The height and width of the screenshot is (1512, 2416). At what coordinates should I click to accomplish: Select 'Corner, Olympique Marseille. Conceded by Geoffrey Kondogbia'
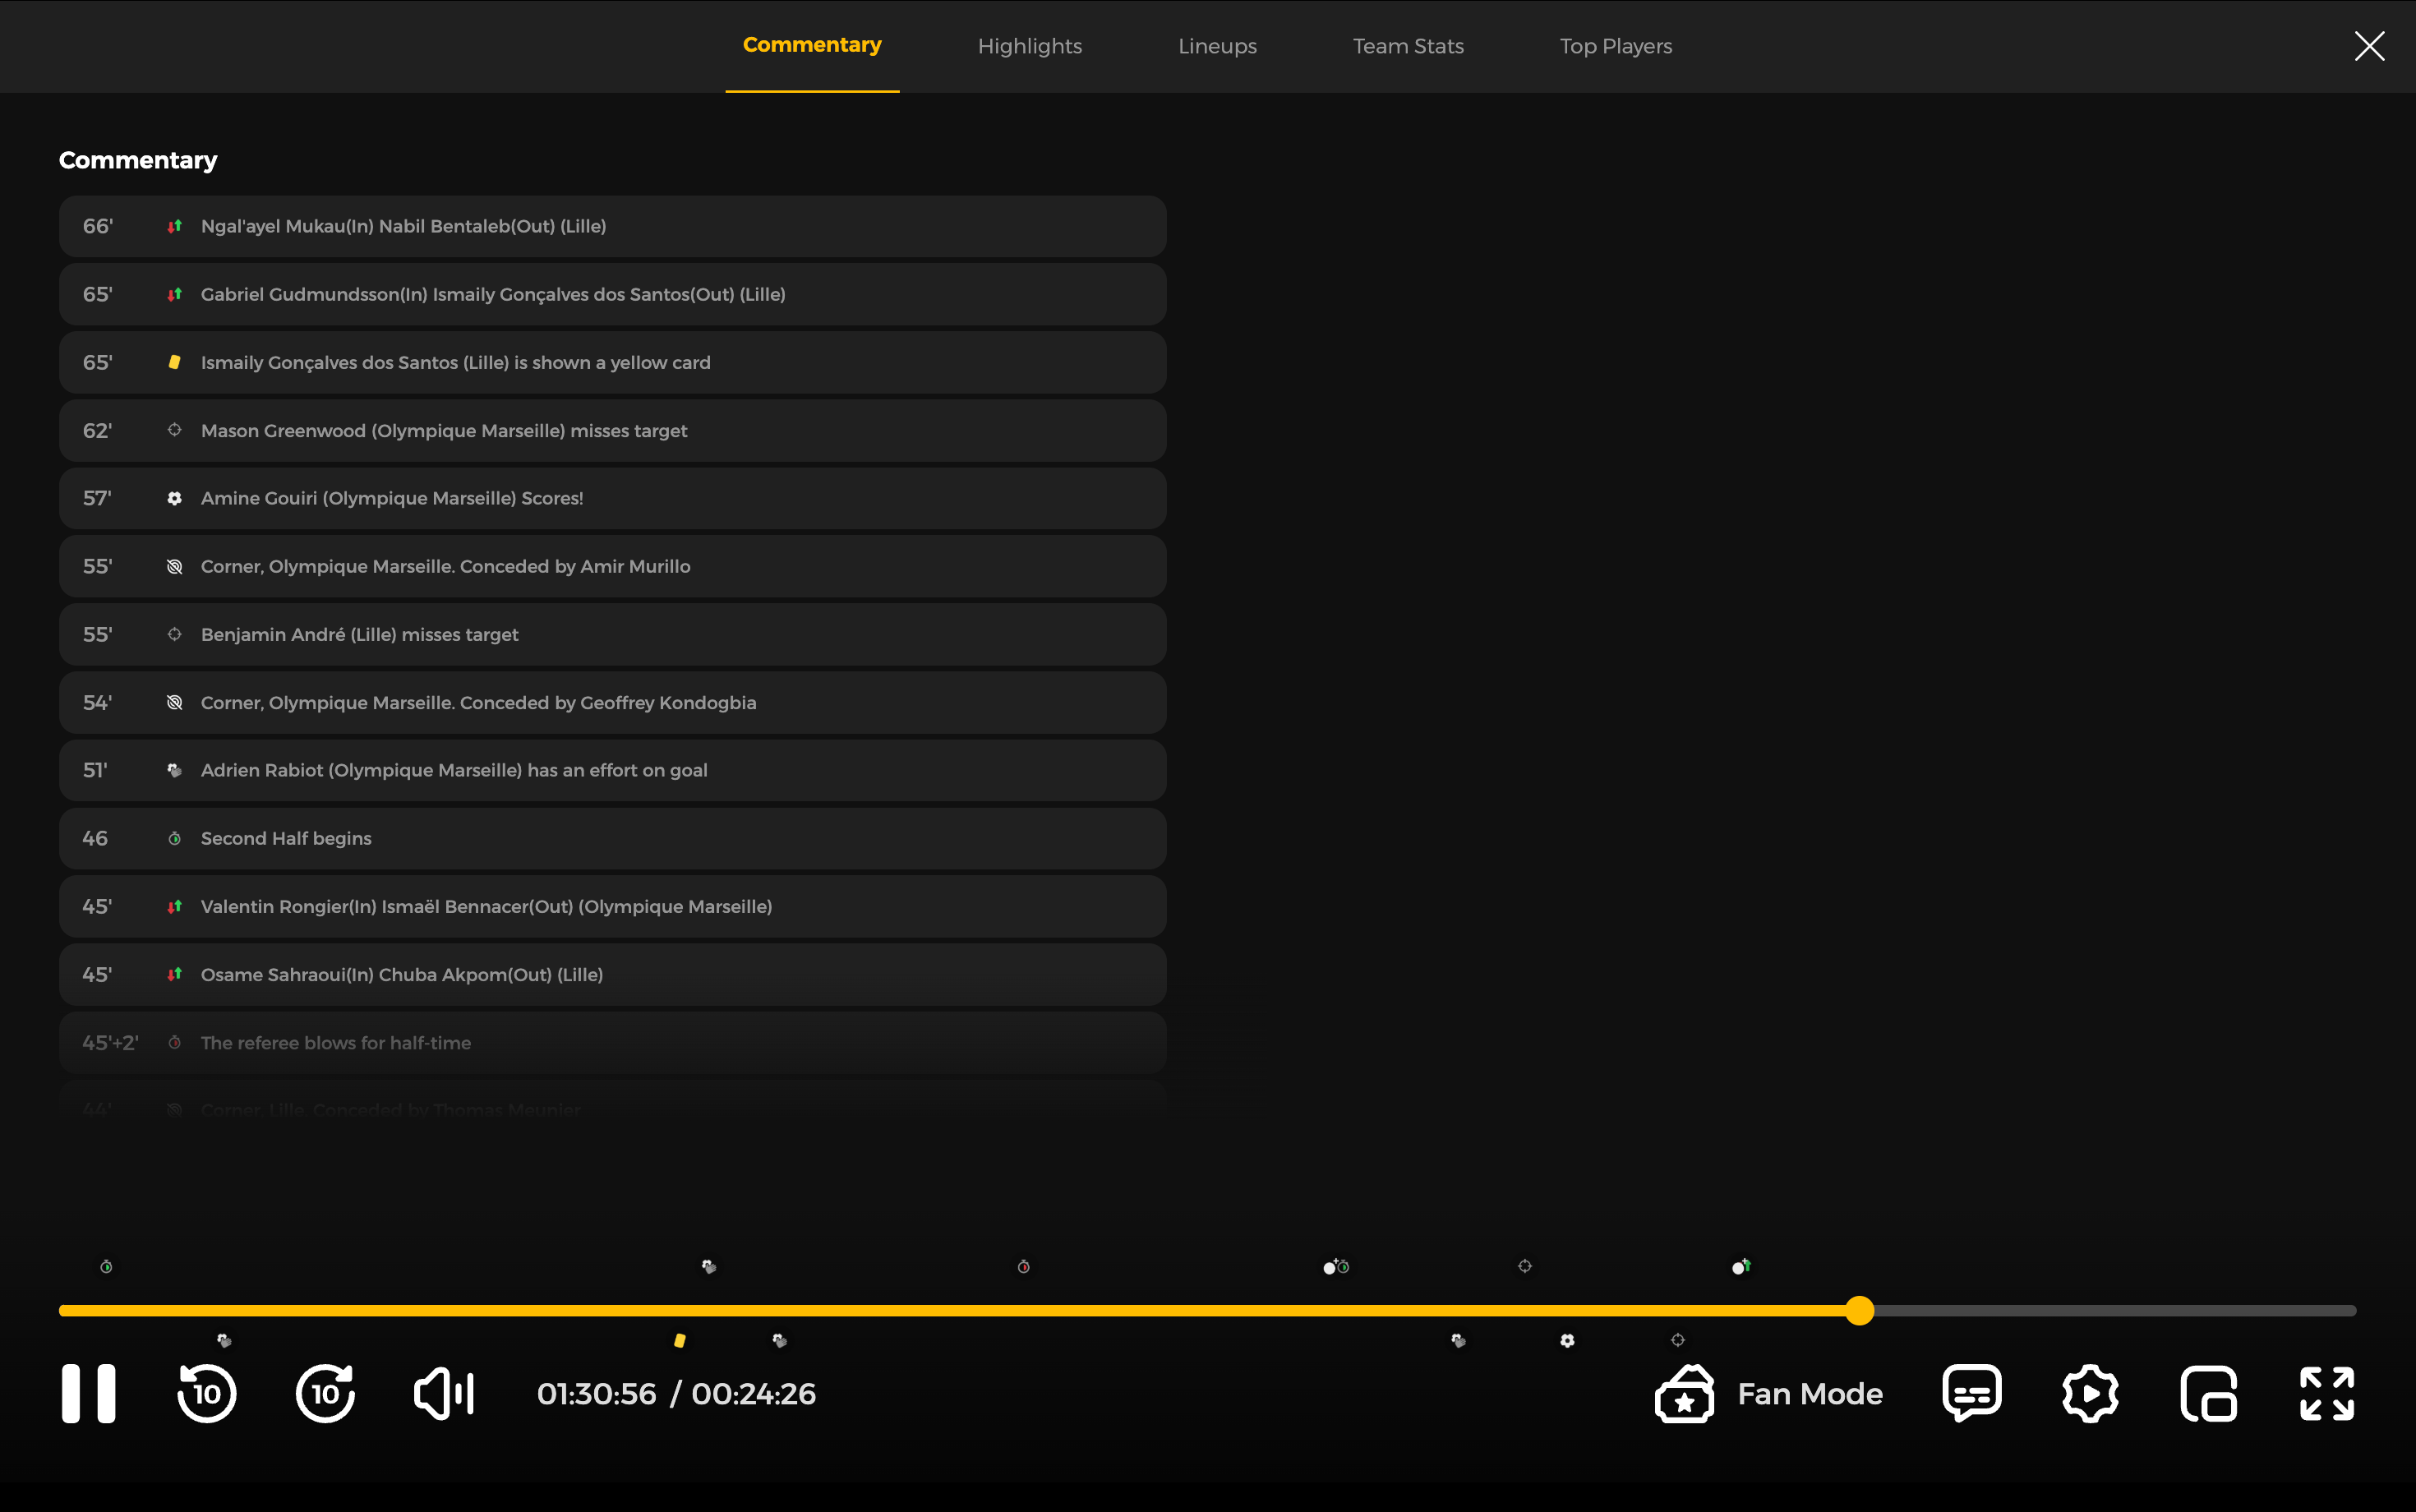pyautogui.click(x=613, y=702)
